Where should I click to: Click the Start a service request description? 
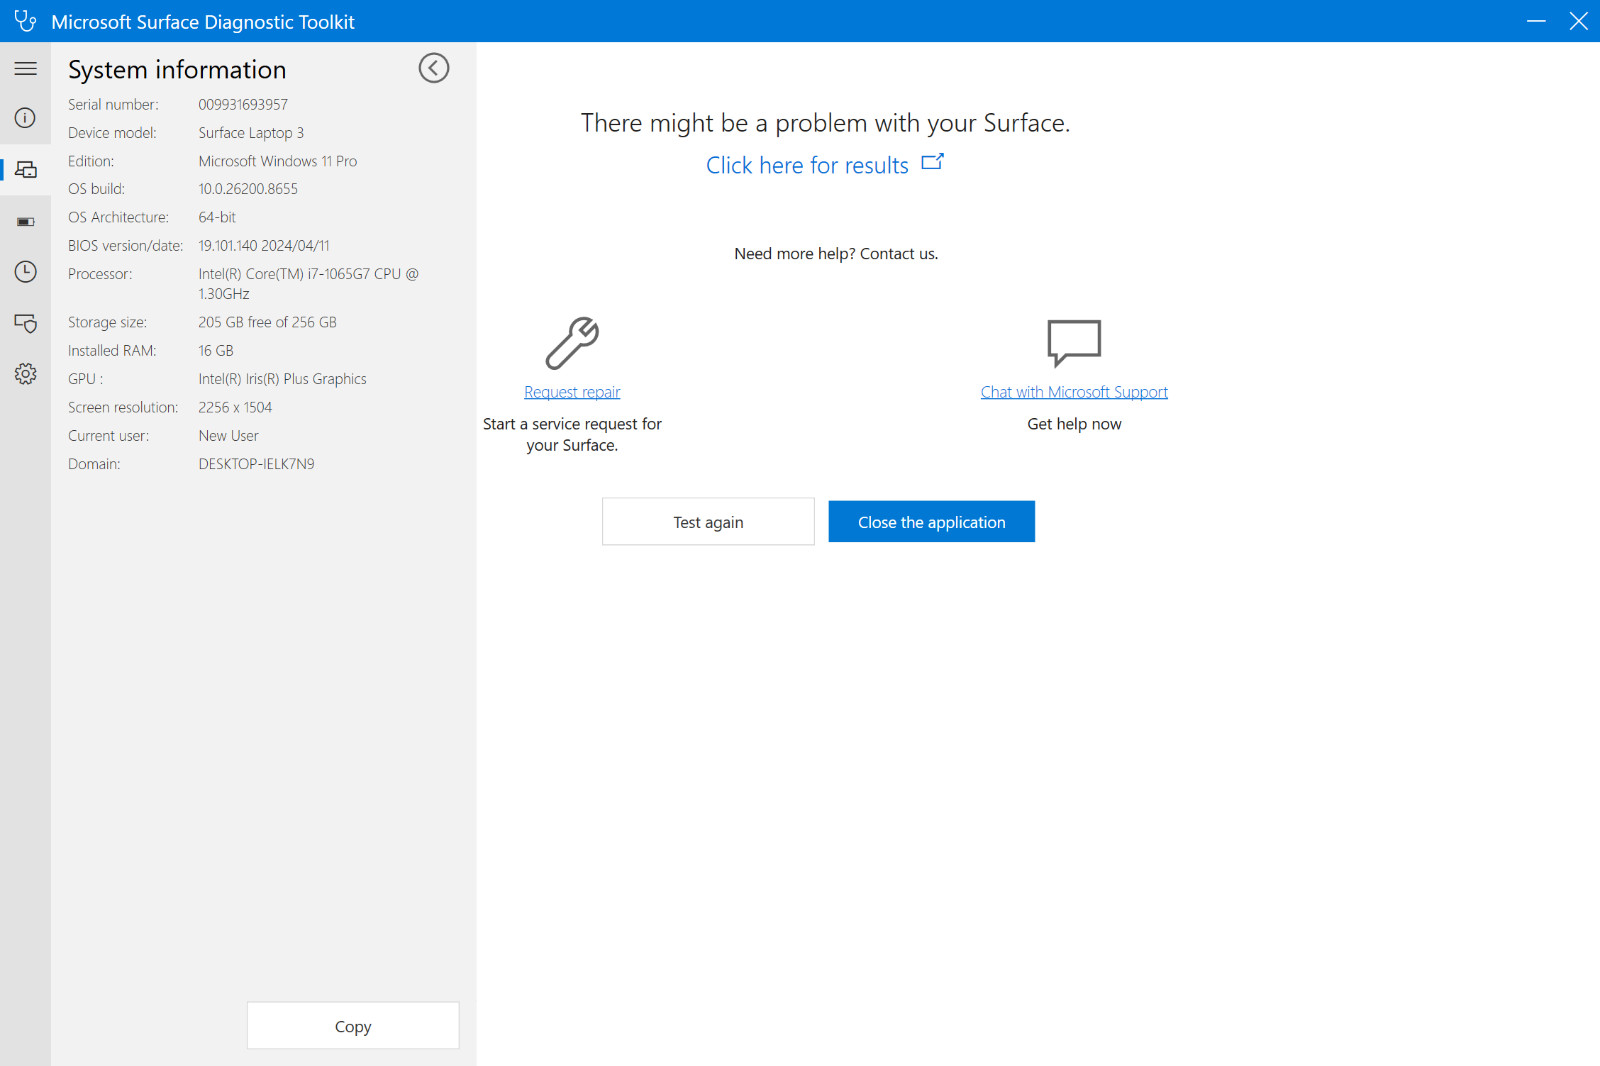pos(572,435)
